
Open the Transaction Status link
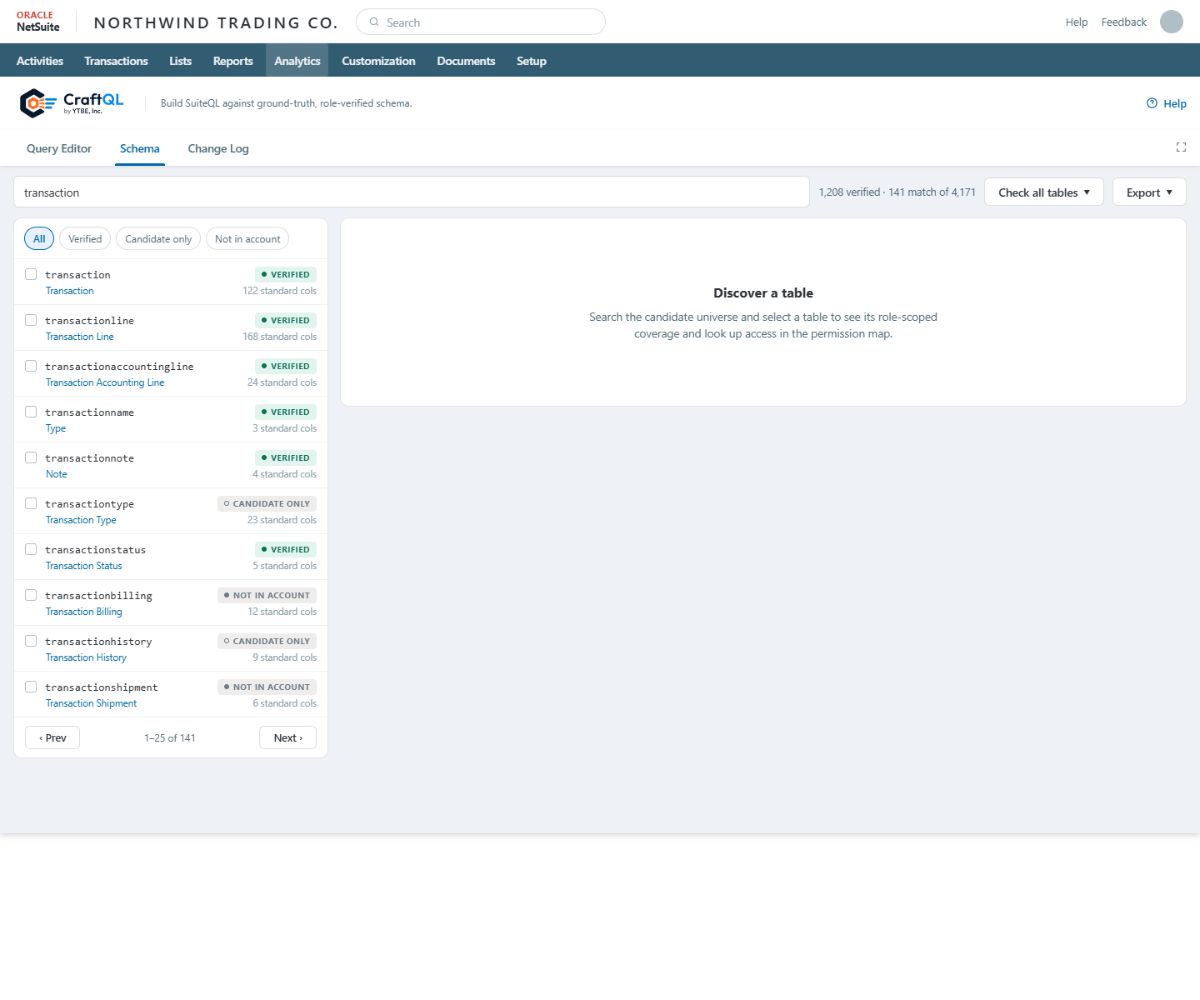pos(84,566)
